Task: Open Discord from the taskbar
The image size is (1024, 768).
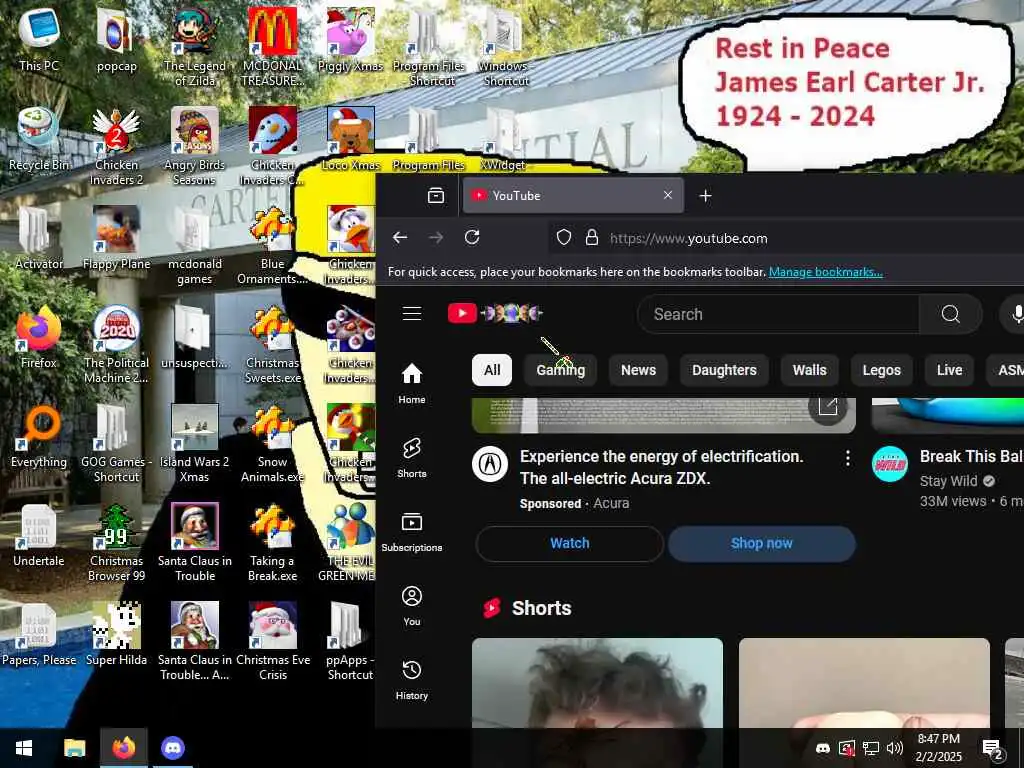Action: coord(172,748)
